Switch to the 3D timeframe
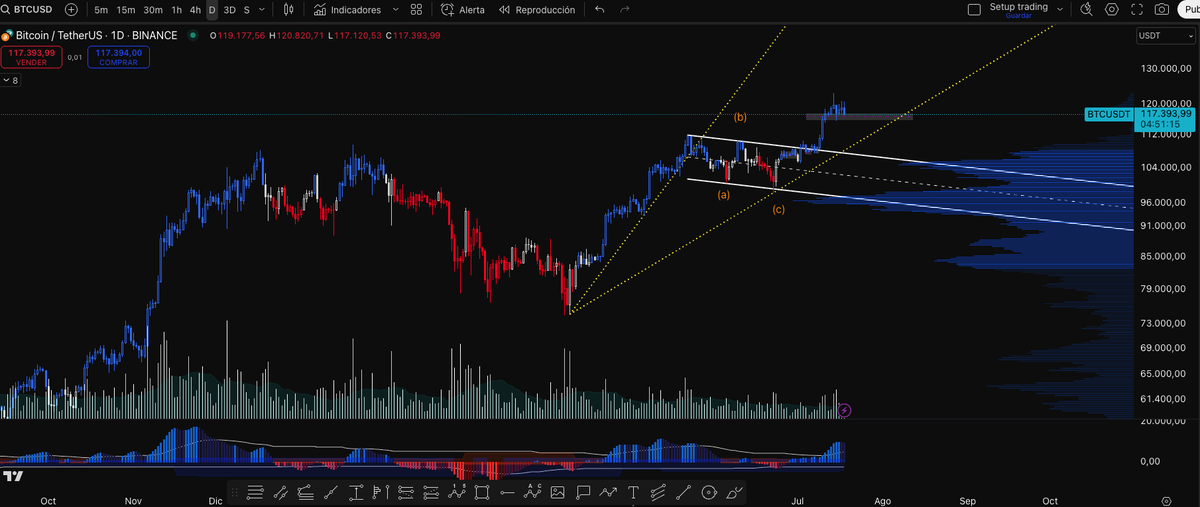1200x507 pixels. (229, 9)
